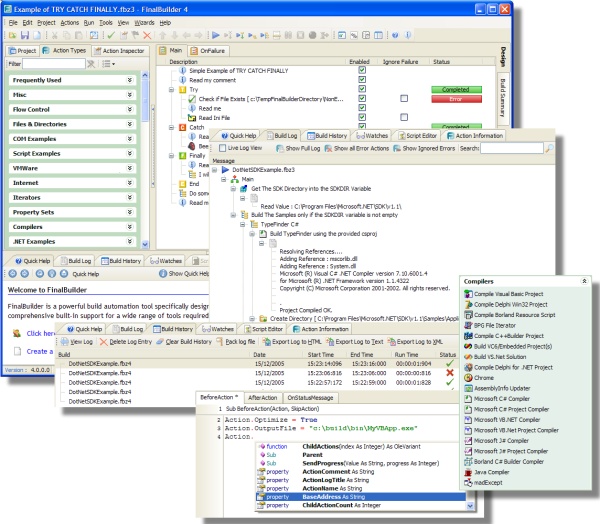Click Delete Log Entry in Build History toolbar
The image size is (600, 524).
point(126,342)
